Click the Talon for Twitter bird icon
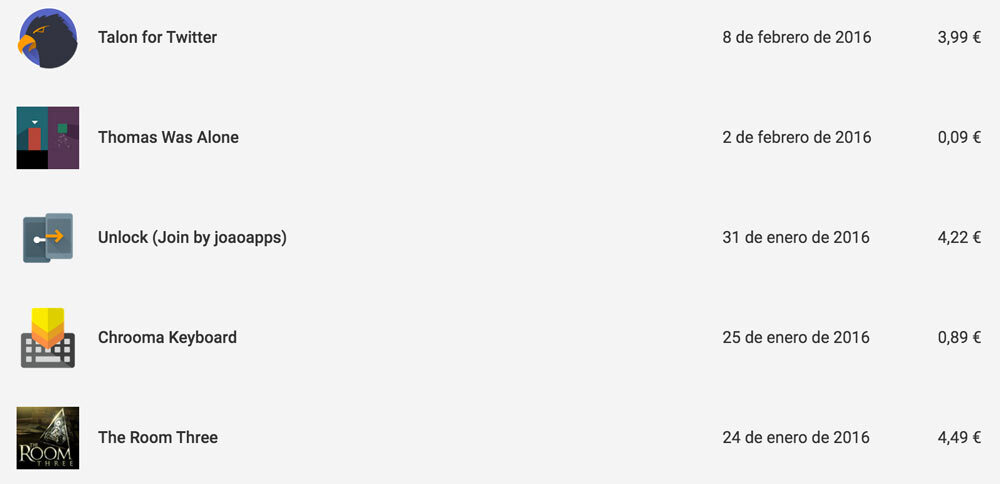Viewport: 1000px width, 484px height. pyautogui.click(x=48, y=38)
